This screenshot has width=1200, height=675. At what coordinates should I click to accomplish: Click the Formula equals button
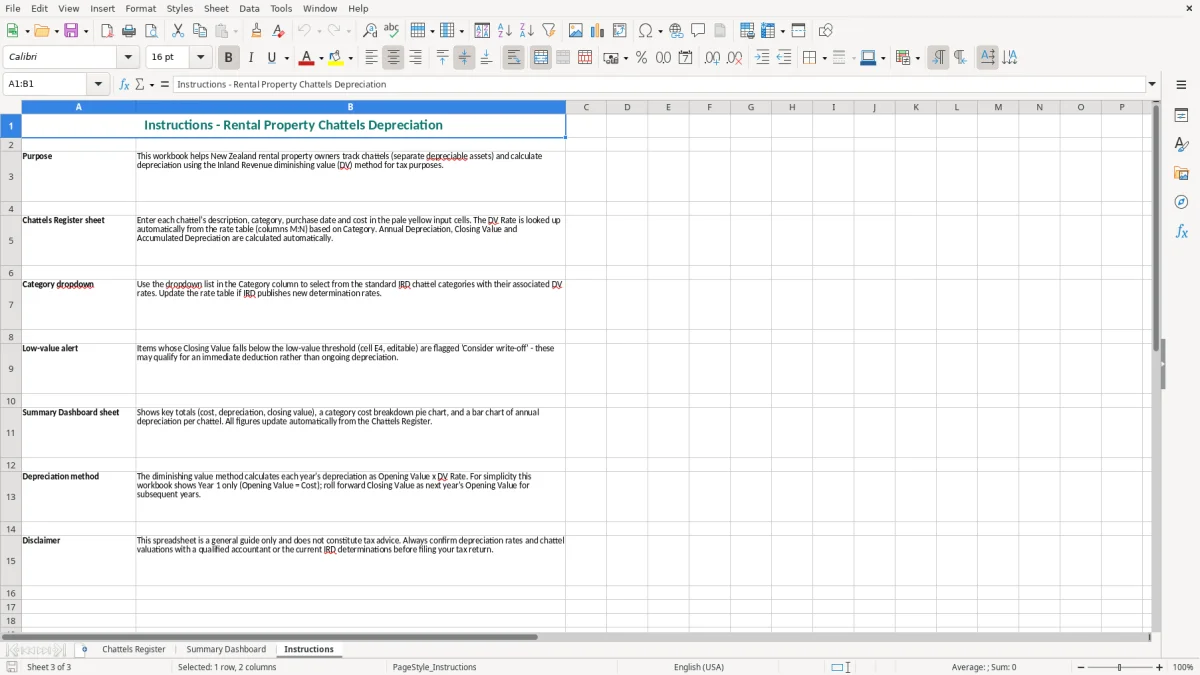165,84
